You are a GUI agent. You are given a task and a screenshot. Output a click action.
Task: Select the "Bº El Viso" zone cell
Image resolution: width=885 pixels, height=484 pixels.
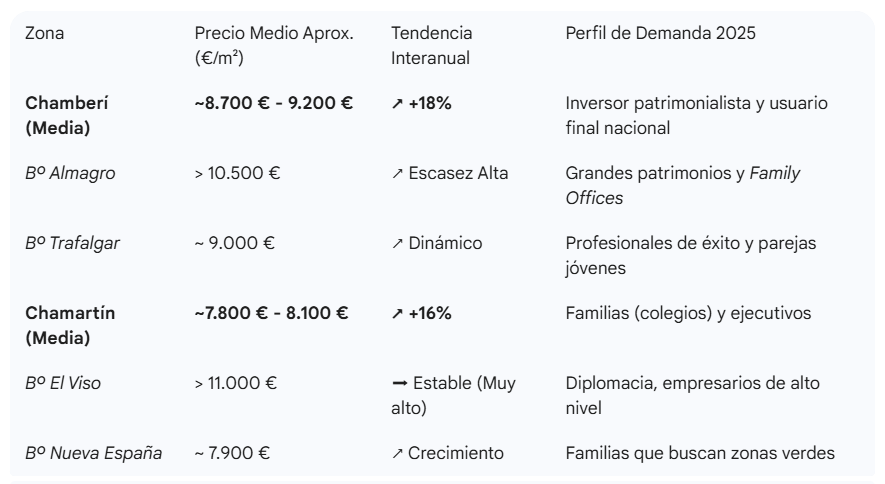pos(63,383)
